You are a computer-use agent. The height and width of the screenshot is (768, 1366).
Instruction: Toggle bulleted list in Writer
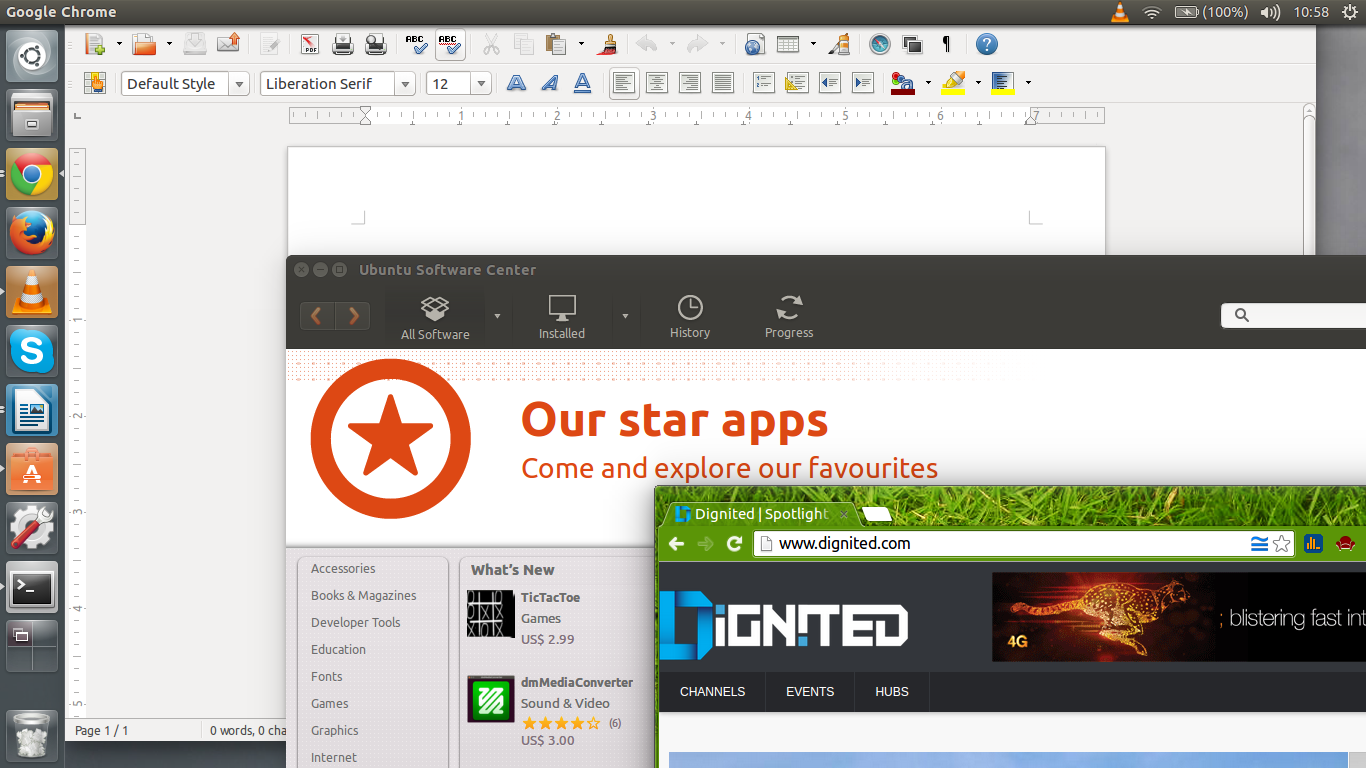coord(797,83)
